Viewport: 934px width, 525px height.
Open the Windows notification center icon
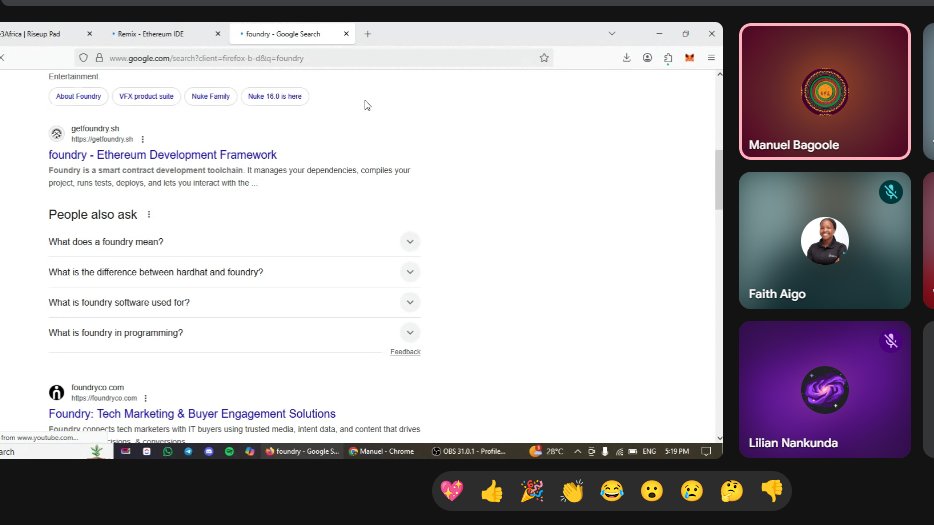pos(706,452)
